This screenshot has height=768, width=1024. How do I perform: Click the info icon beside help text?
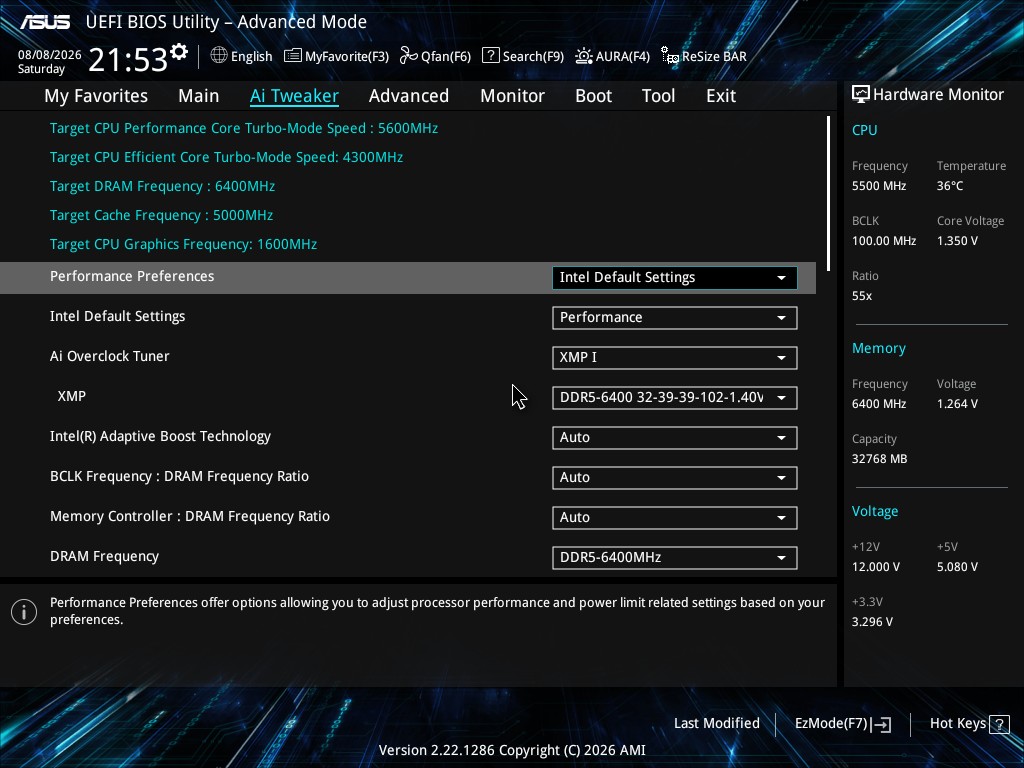point(24,612)
